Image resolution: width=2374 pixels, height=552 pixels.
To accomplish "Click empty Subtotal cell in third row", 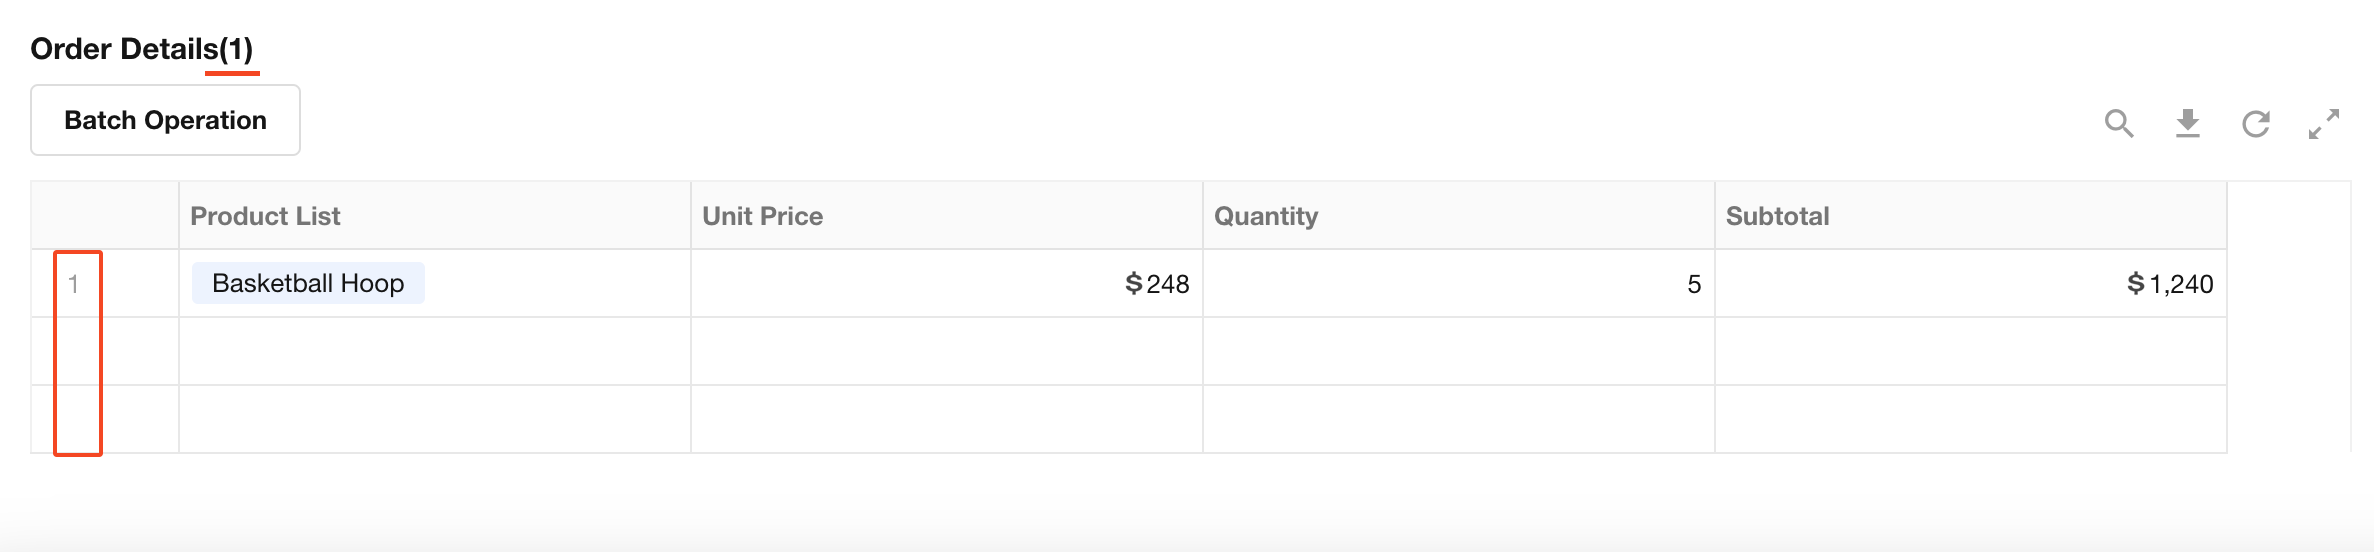I will (x=1970, y=419).
